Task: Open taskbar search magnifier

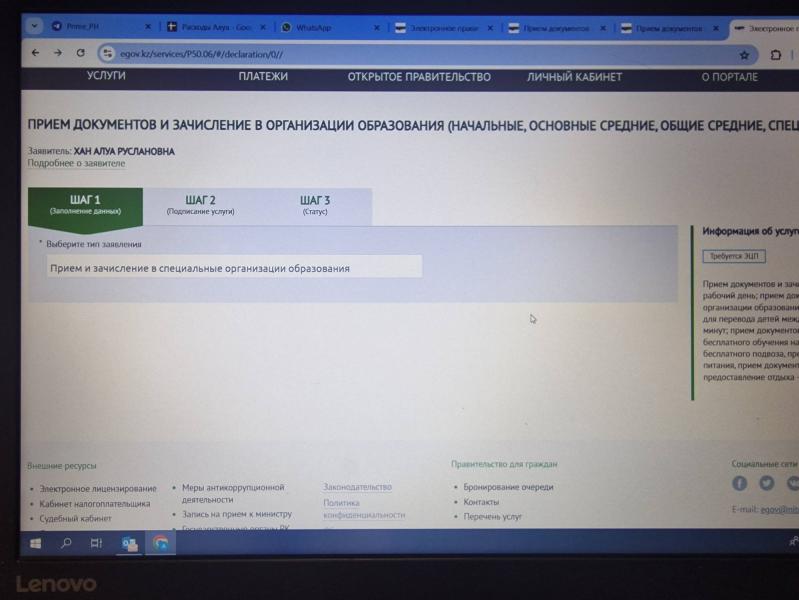Action: point(66,543)
